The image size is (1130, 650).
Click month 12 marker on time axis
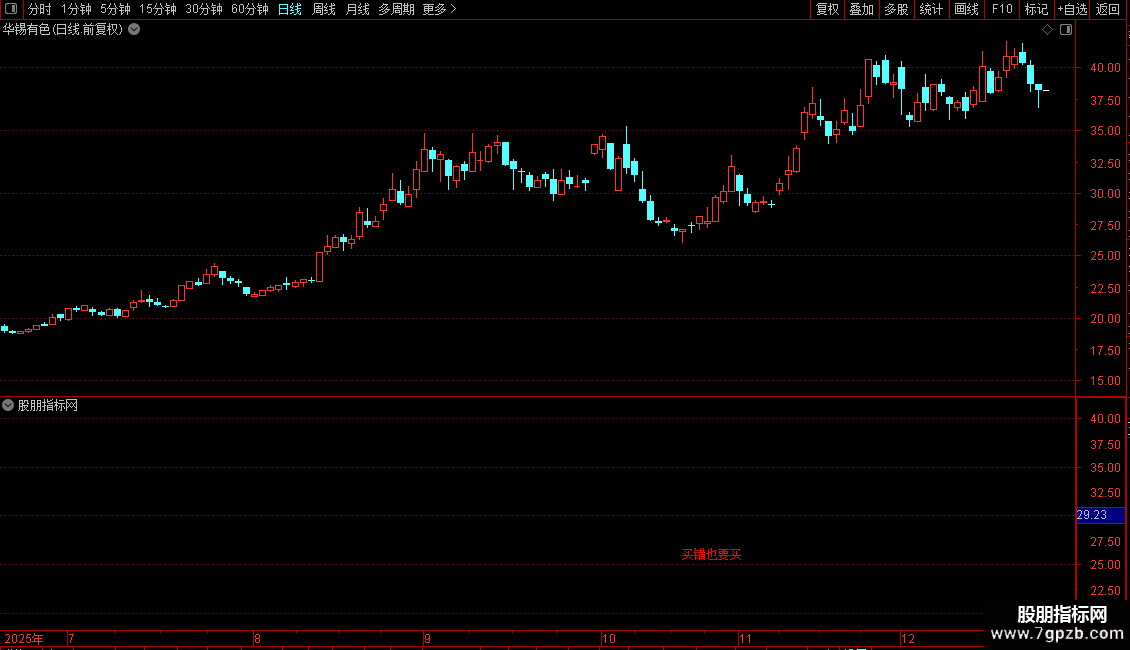908,639
